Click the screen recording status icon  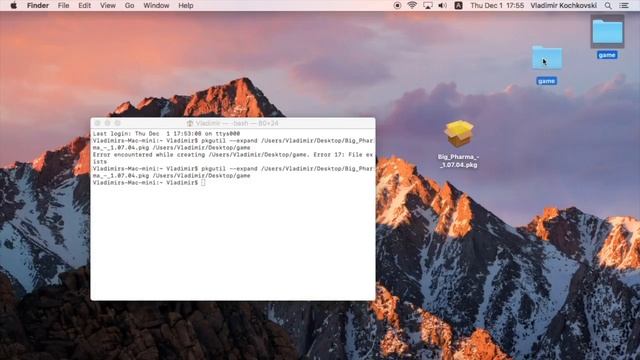click(397, 5)
